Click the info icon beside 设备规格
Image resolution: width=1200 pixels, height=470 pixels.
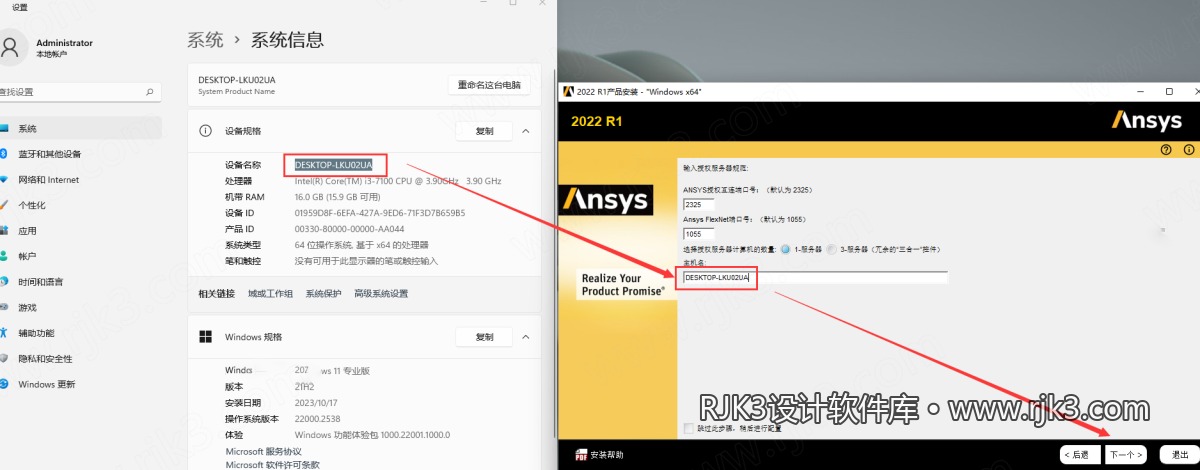pyautogui.click(x=205, y=131)
